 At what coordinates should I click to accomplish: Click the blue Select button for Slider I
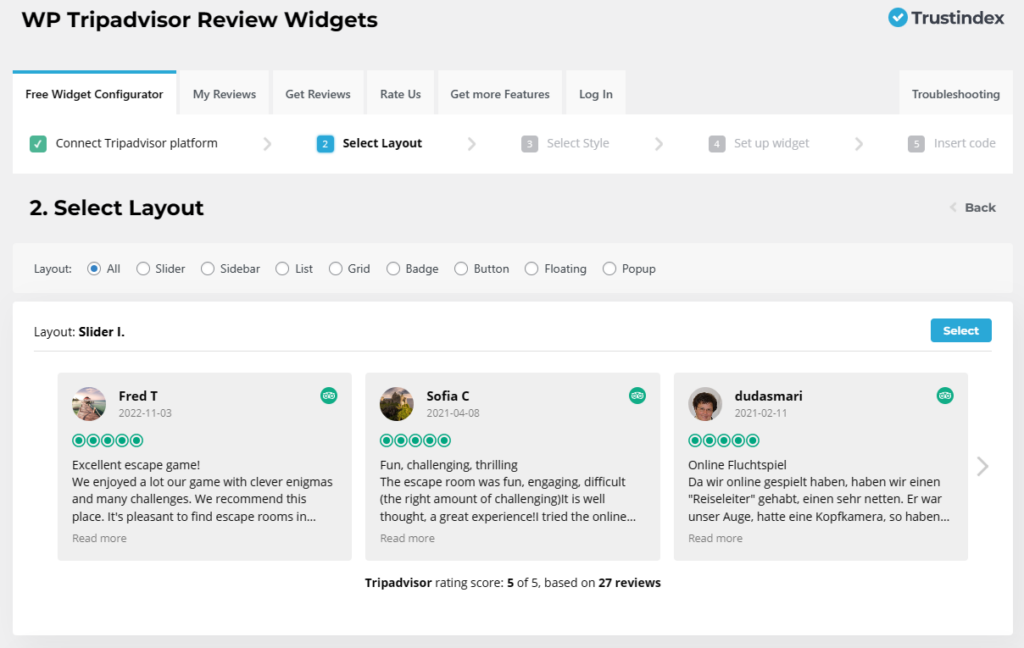coord(960,329)
